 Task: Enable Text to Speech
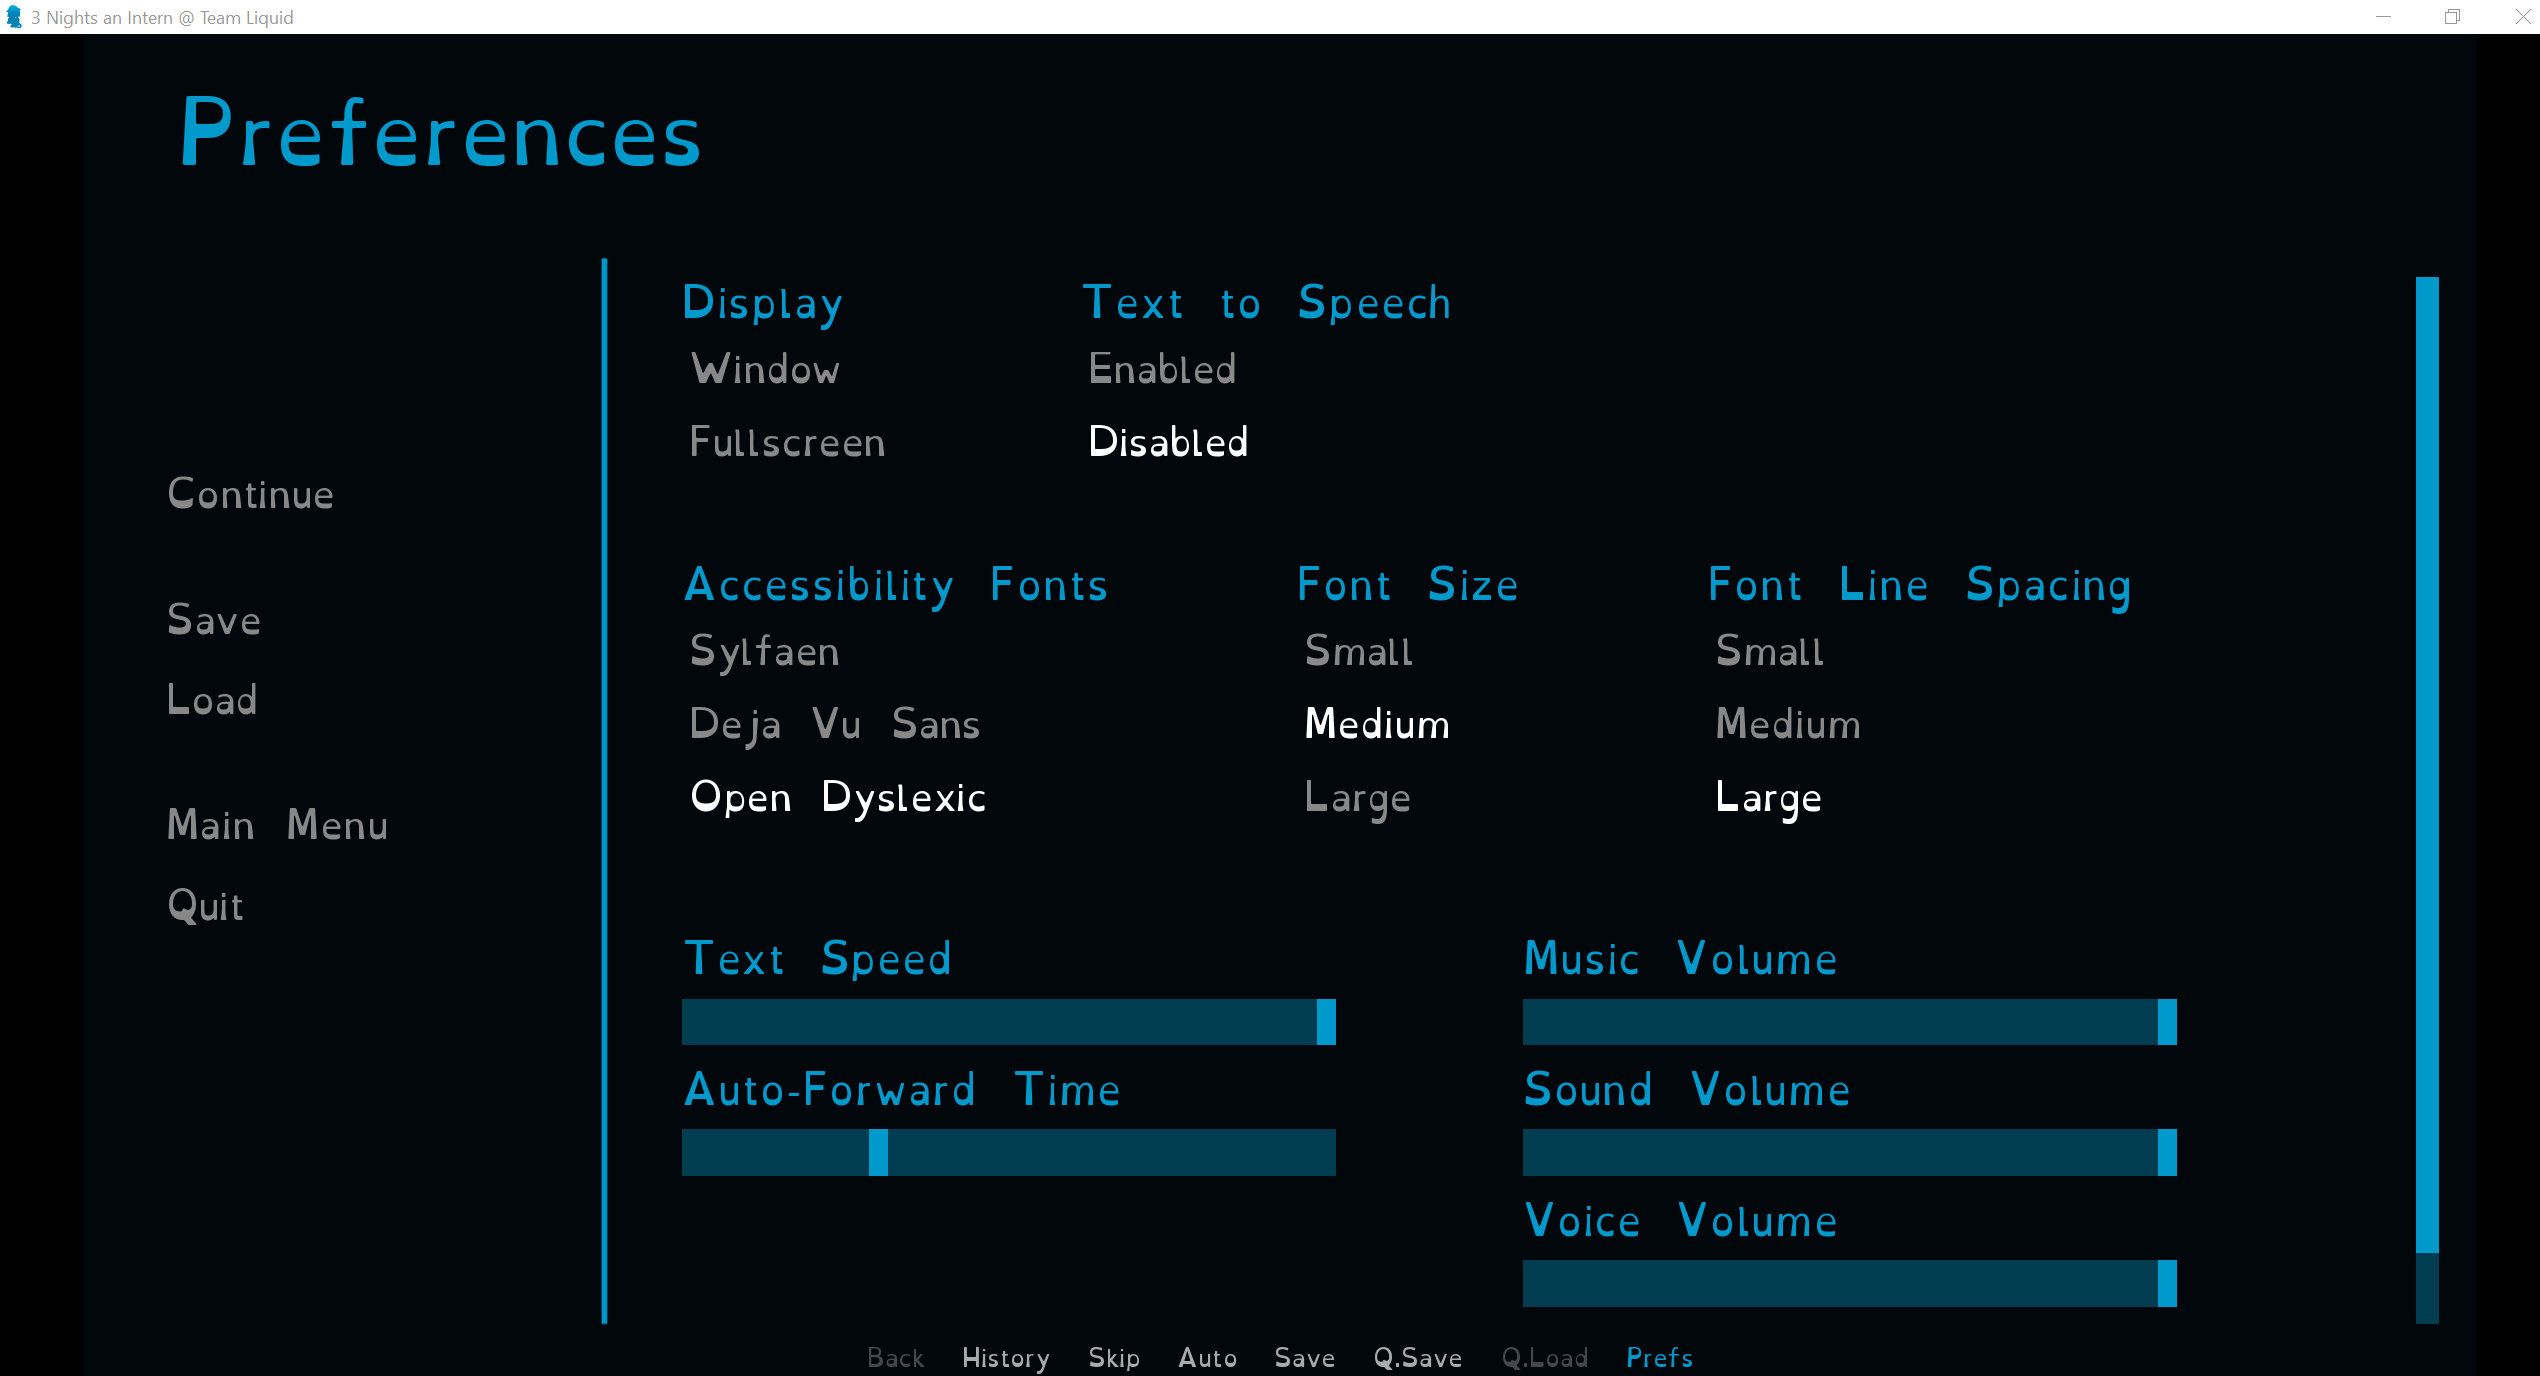pyautogui.click(x=1162, y=369)
